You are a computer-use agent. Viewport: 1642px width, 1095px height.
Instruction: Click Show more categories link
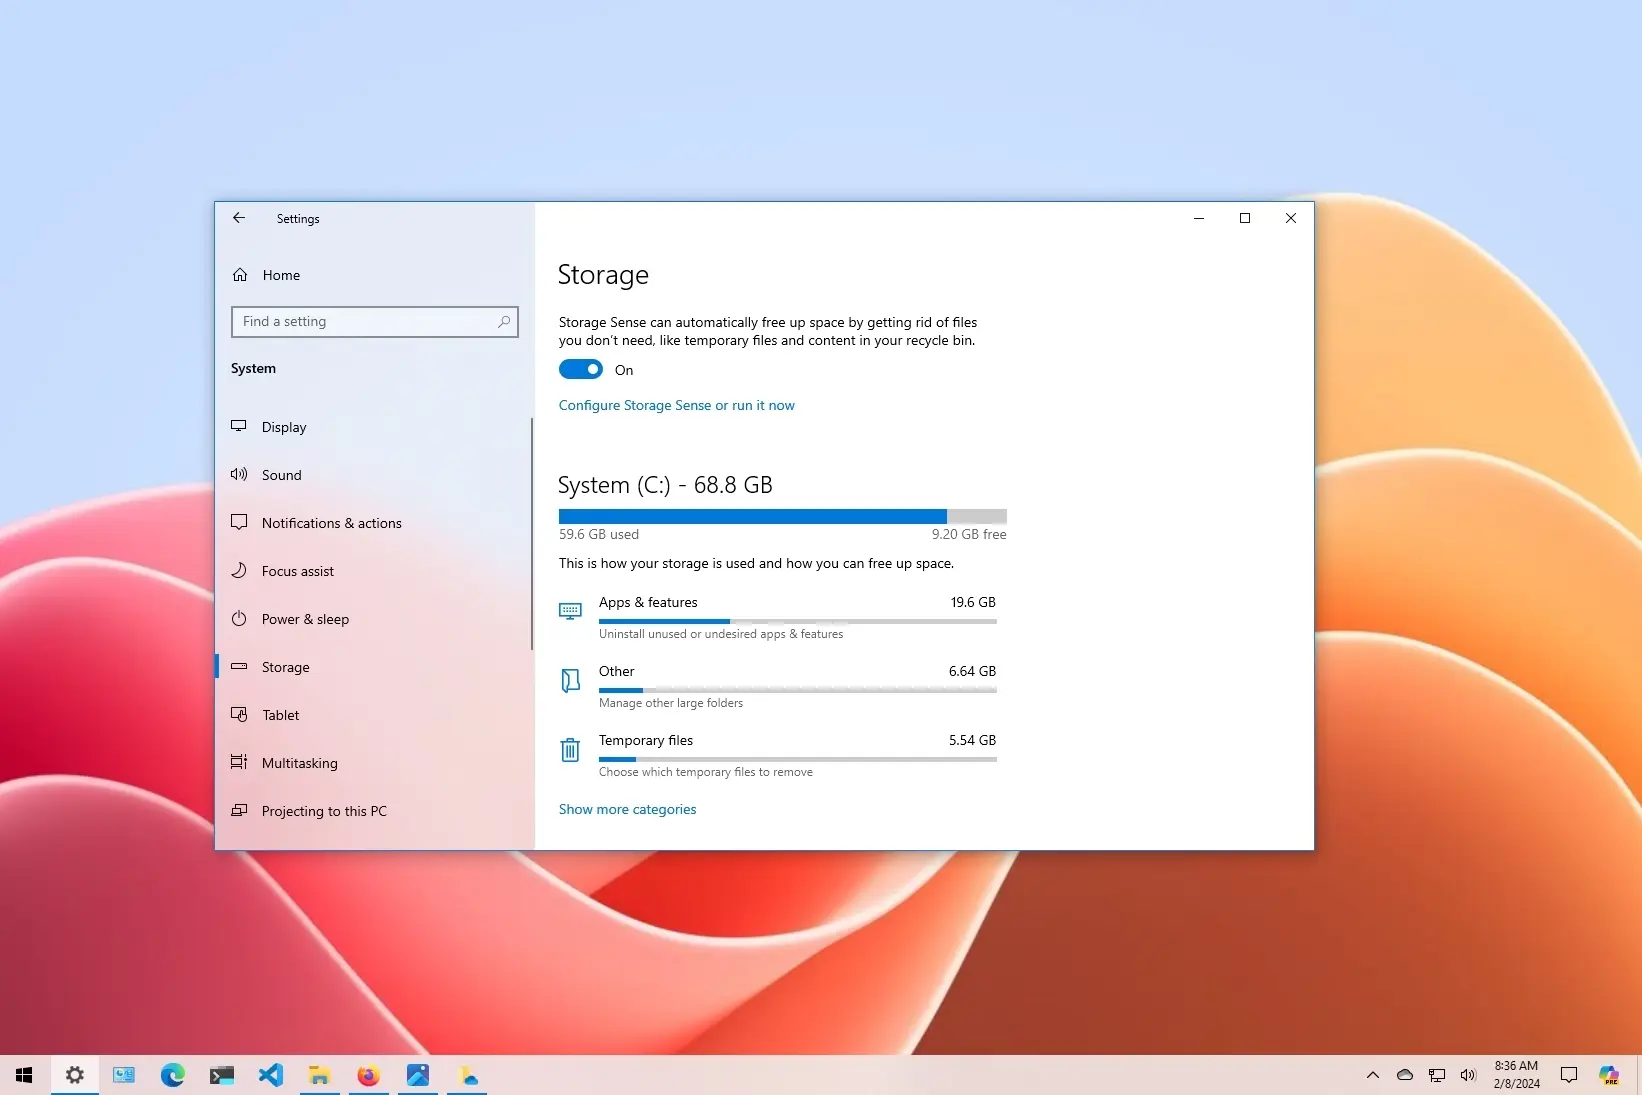[627, 809]
